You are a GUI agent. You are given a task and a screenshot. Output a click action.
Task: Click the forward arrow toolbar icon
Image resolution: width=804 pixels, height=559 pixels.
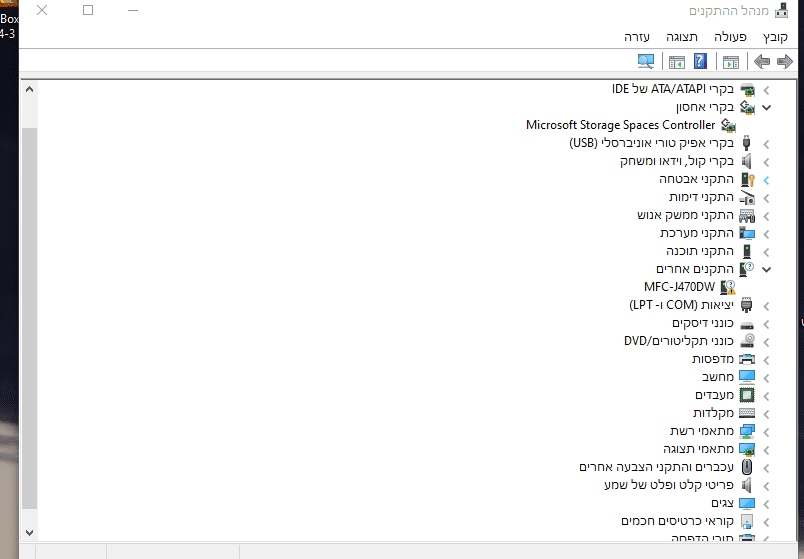pos(785,62)
